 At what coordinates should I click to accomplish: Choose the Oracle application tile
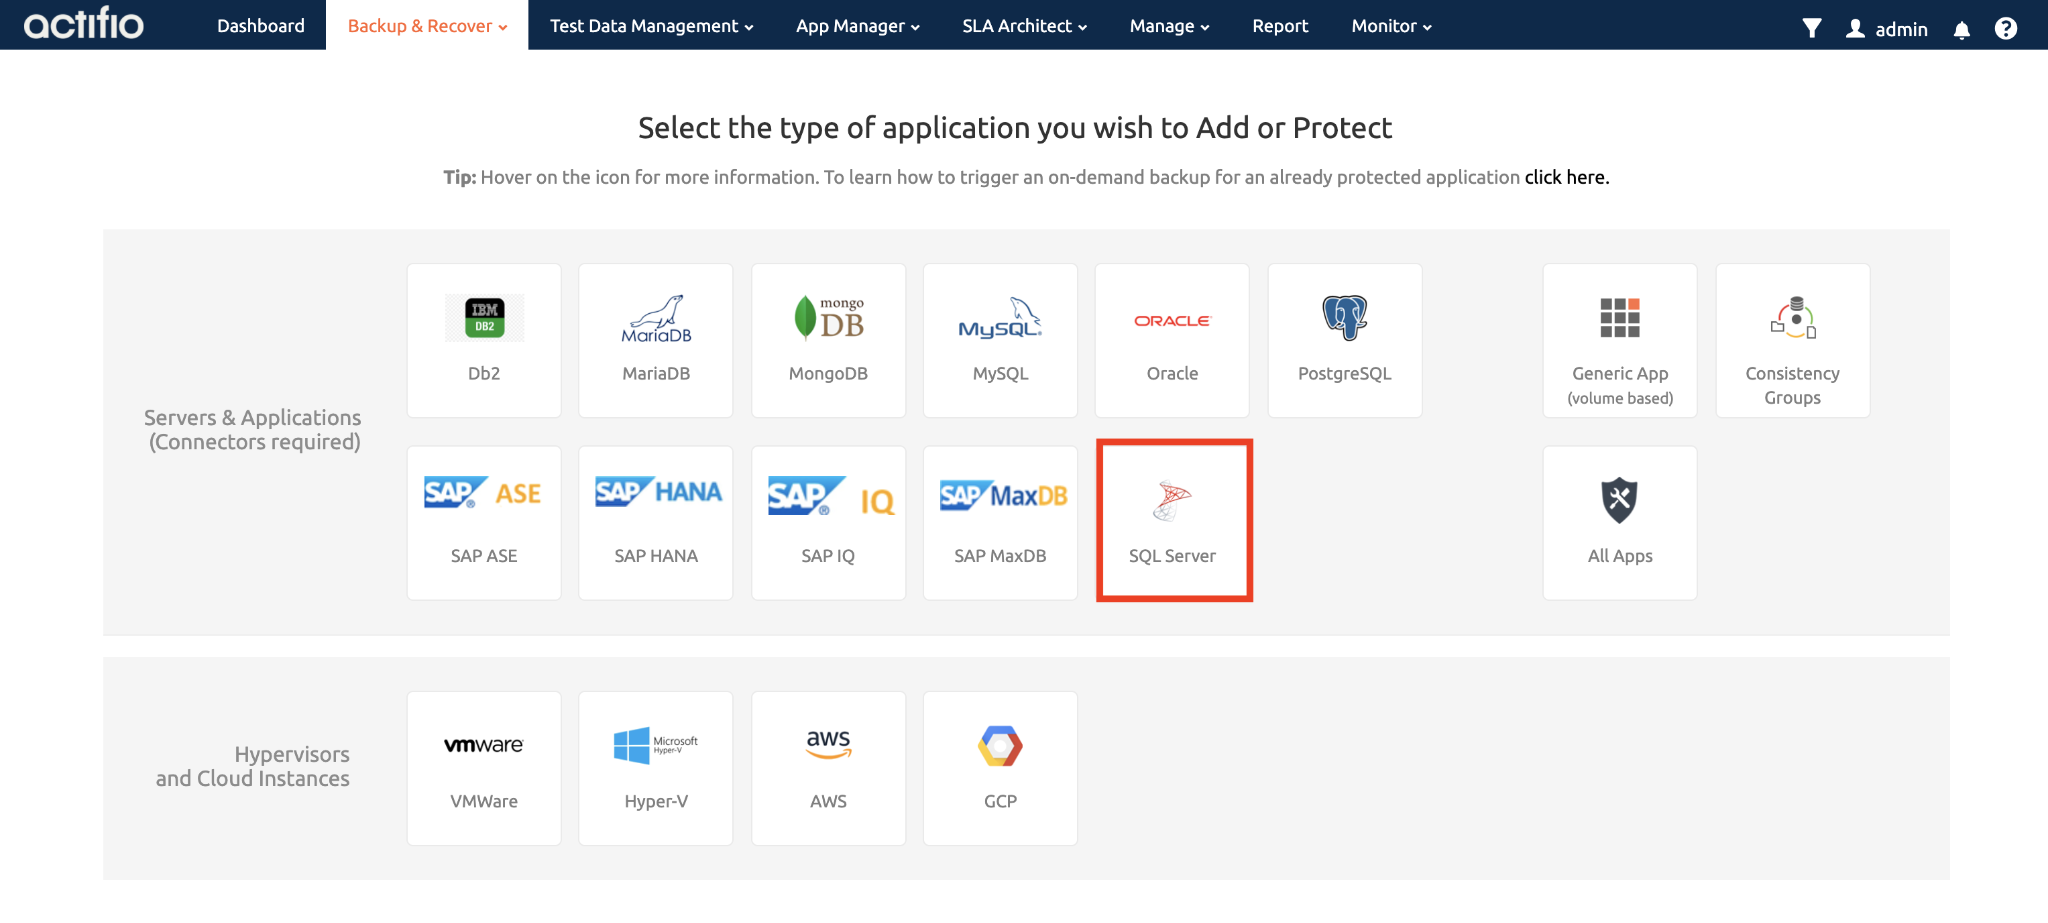[x=1172, y=340]
